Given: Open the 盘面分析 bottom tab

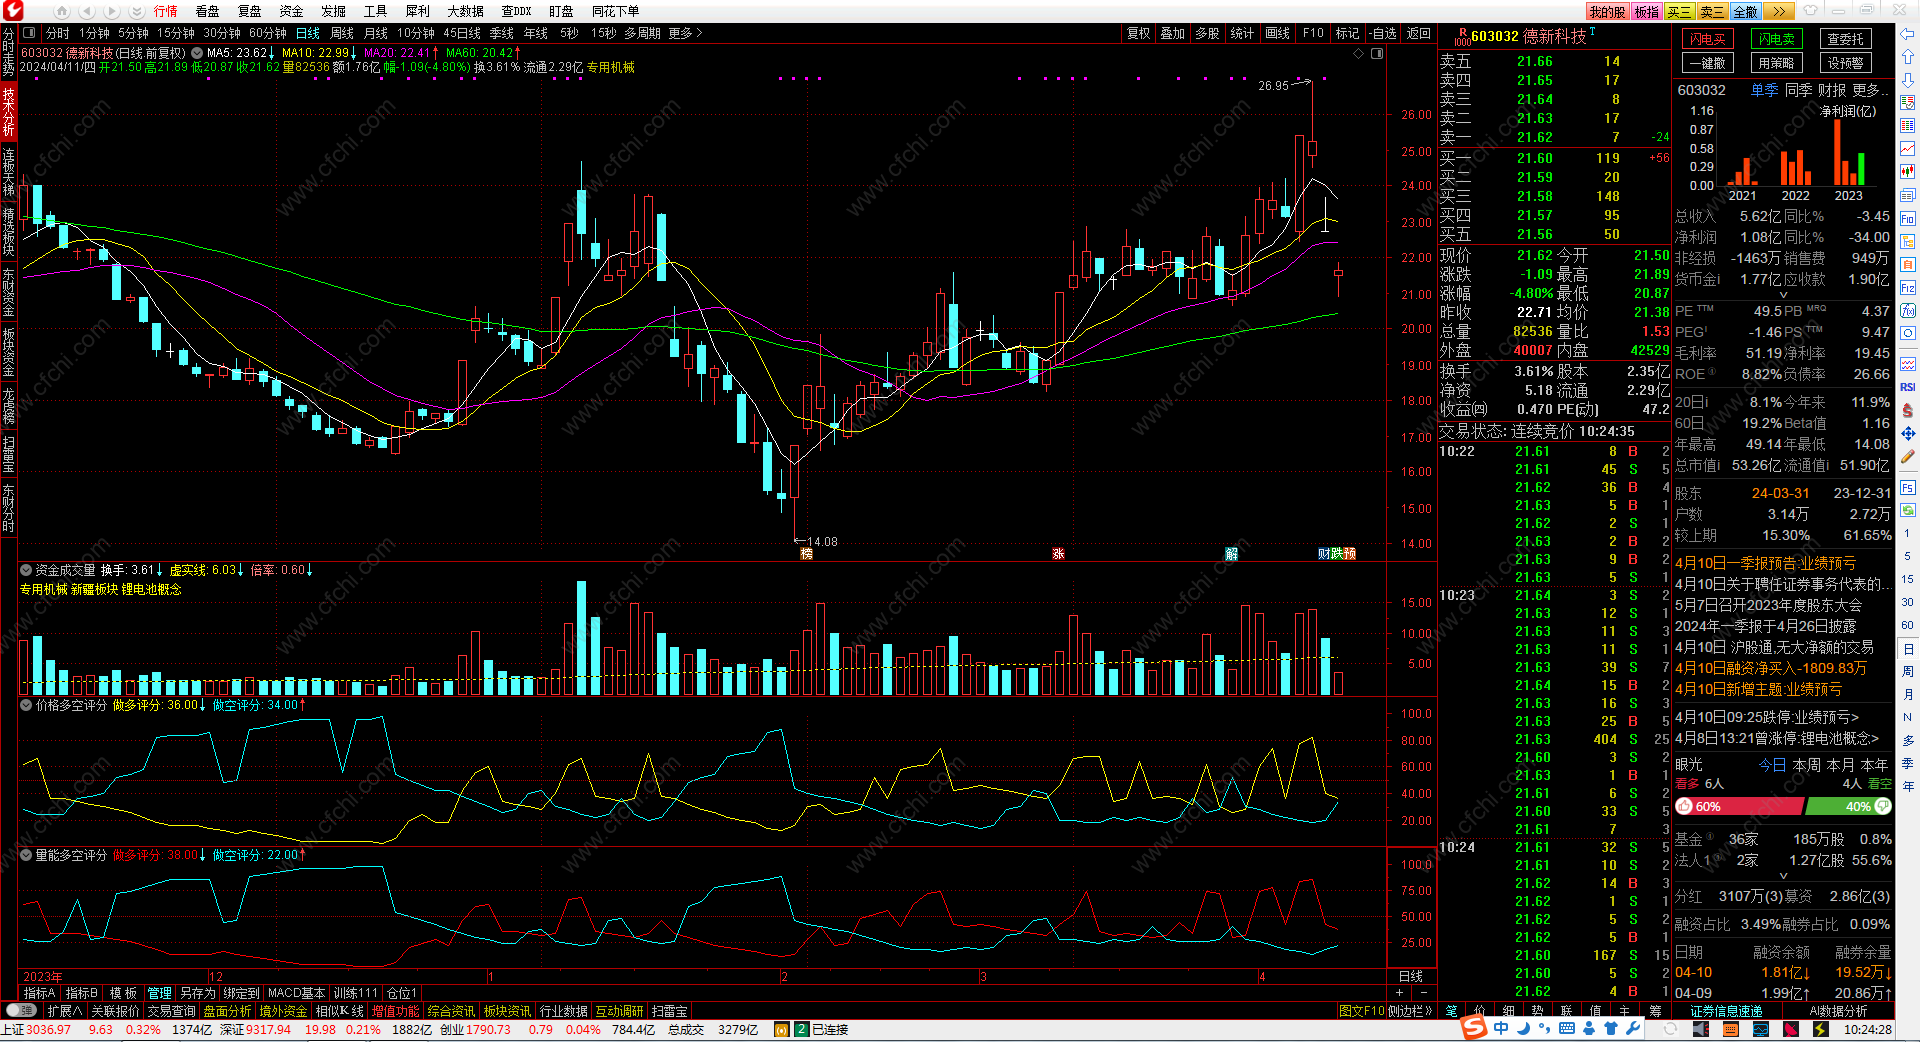Looking at the screenshot, I should pyautogui.click(x=227, y=1011).
